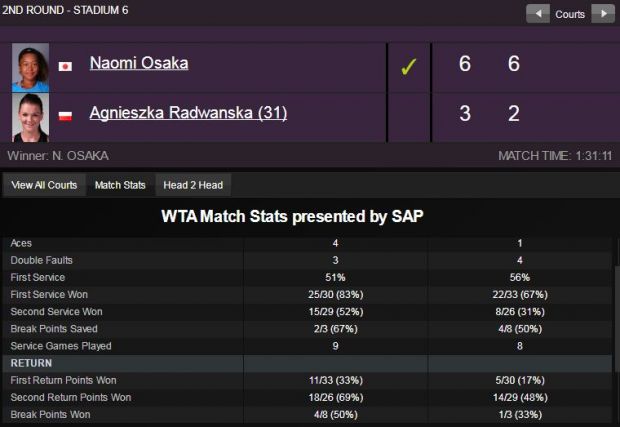Click Radwanska's second set score 2
The image size is (620, 427).
(514, 113)
